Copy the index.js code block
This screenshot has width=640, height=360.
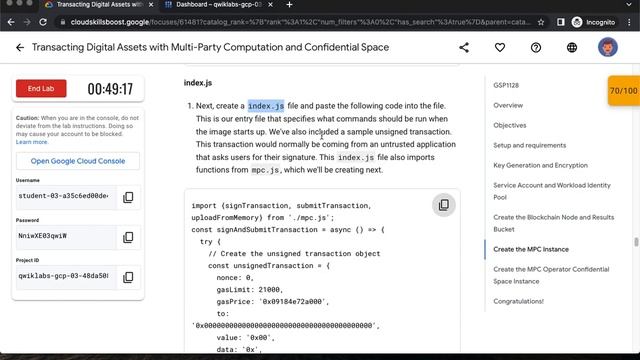[x=444, y=205]
